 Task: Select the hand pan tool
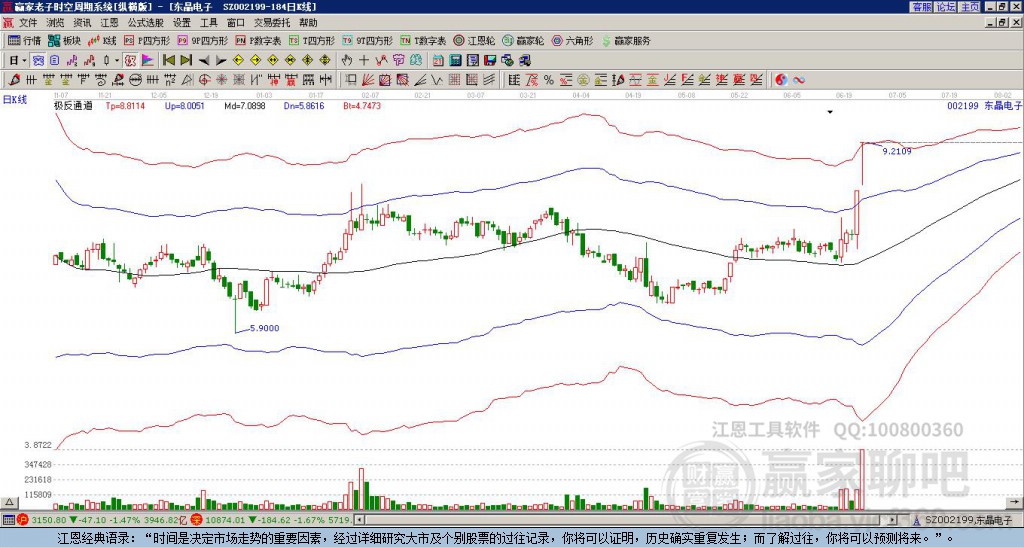(347, 60)
